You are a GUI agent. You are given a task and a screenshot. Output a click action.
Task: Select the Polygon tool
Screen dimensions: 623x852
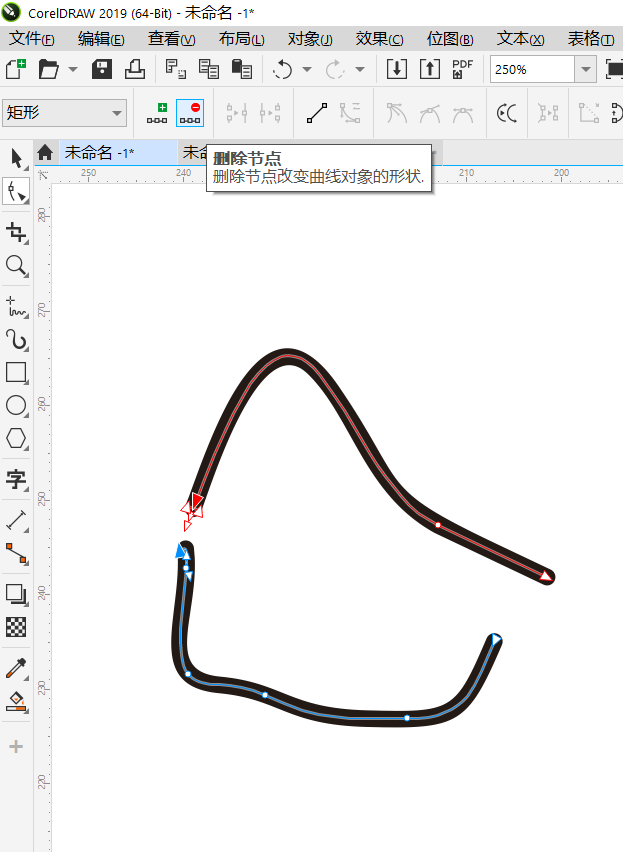click(16, 438)
